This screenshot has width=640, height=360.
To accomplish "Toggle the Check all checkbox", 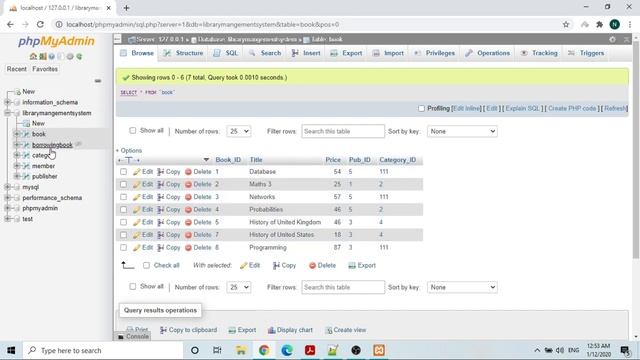I will [x=146, y=265].
